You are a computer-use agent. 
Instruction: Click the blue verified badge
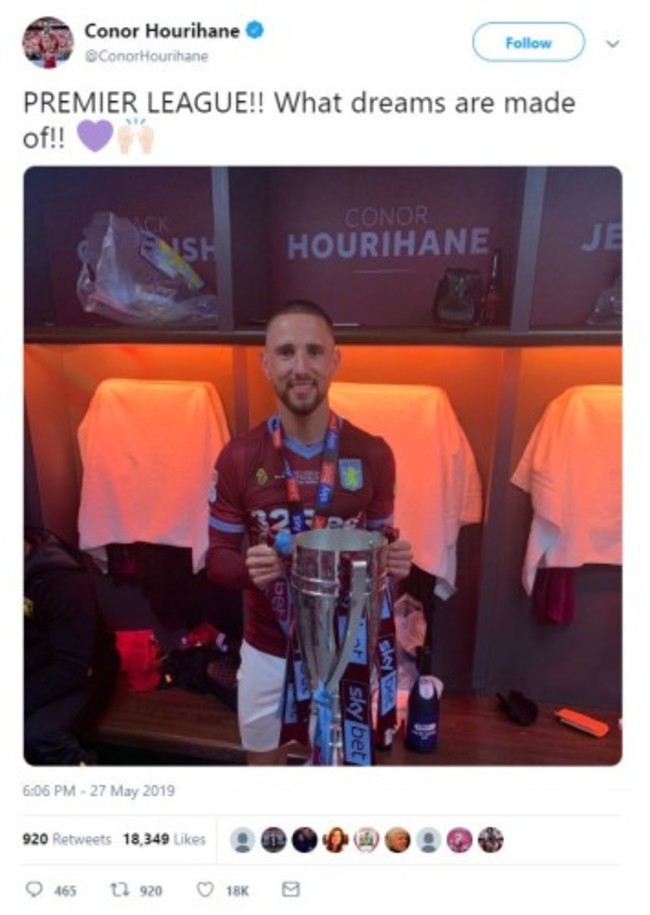[254, 30]
